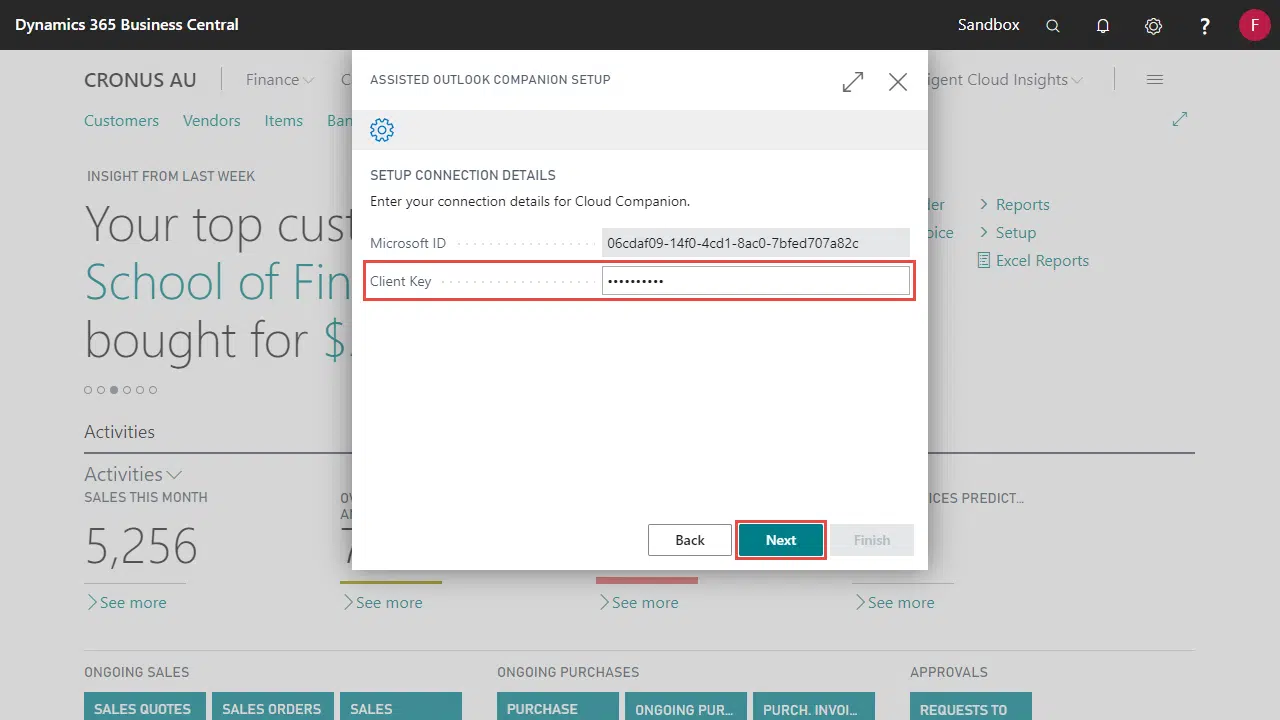Click the Sandbox environment label
Screen dimensions: 1280x720
pyautogui.click(x=989, y=25)
